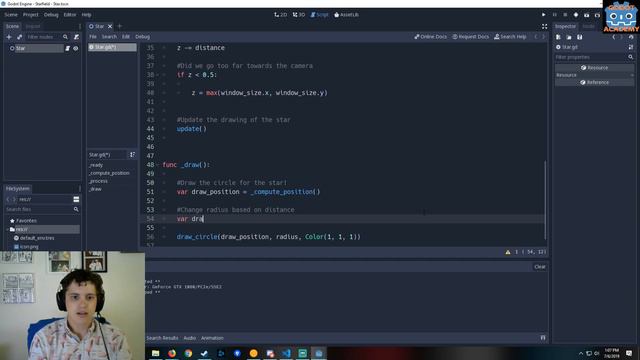
Task: Open script editor Debug menu
Action: pyautogui.click(x=142, y=37)
